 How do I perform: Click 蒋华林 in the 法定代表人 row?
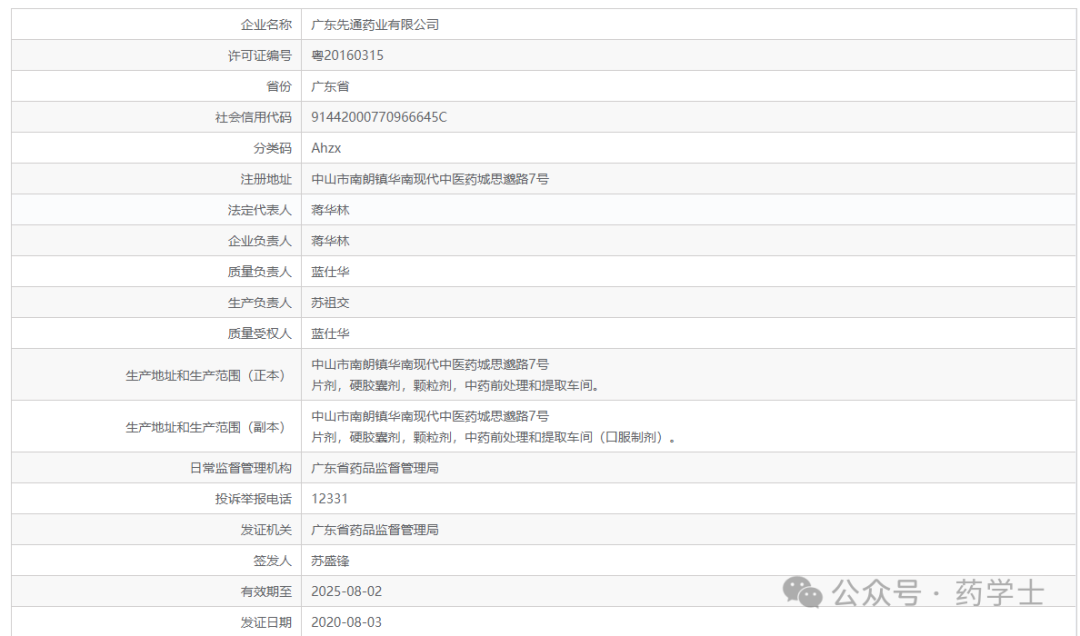click(330, 210)
